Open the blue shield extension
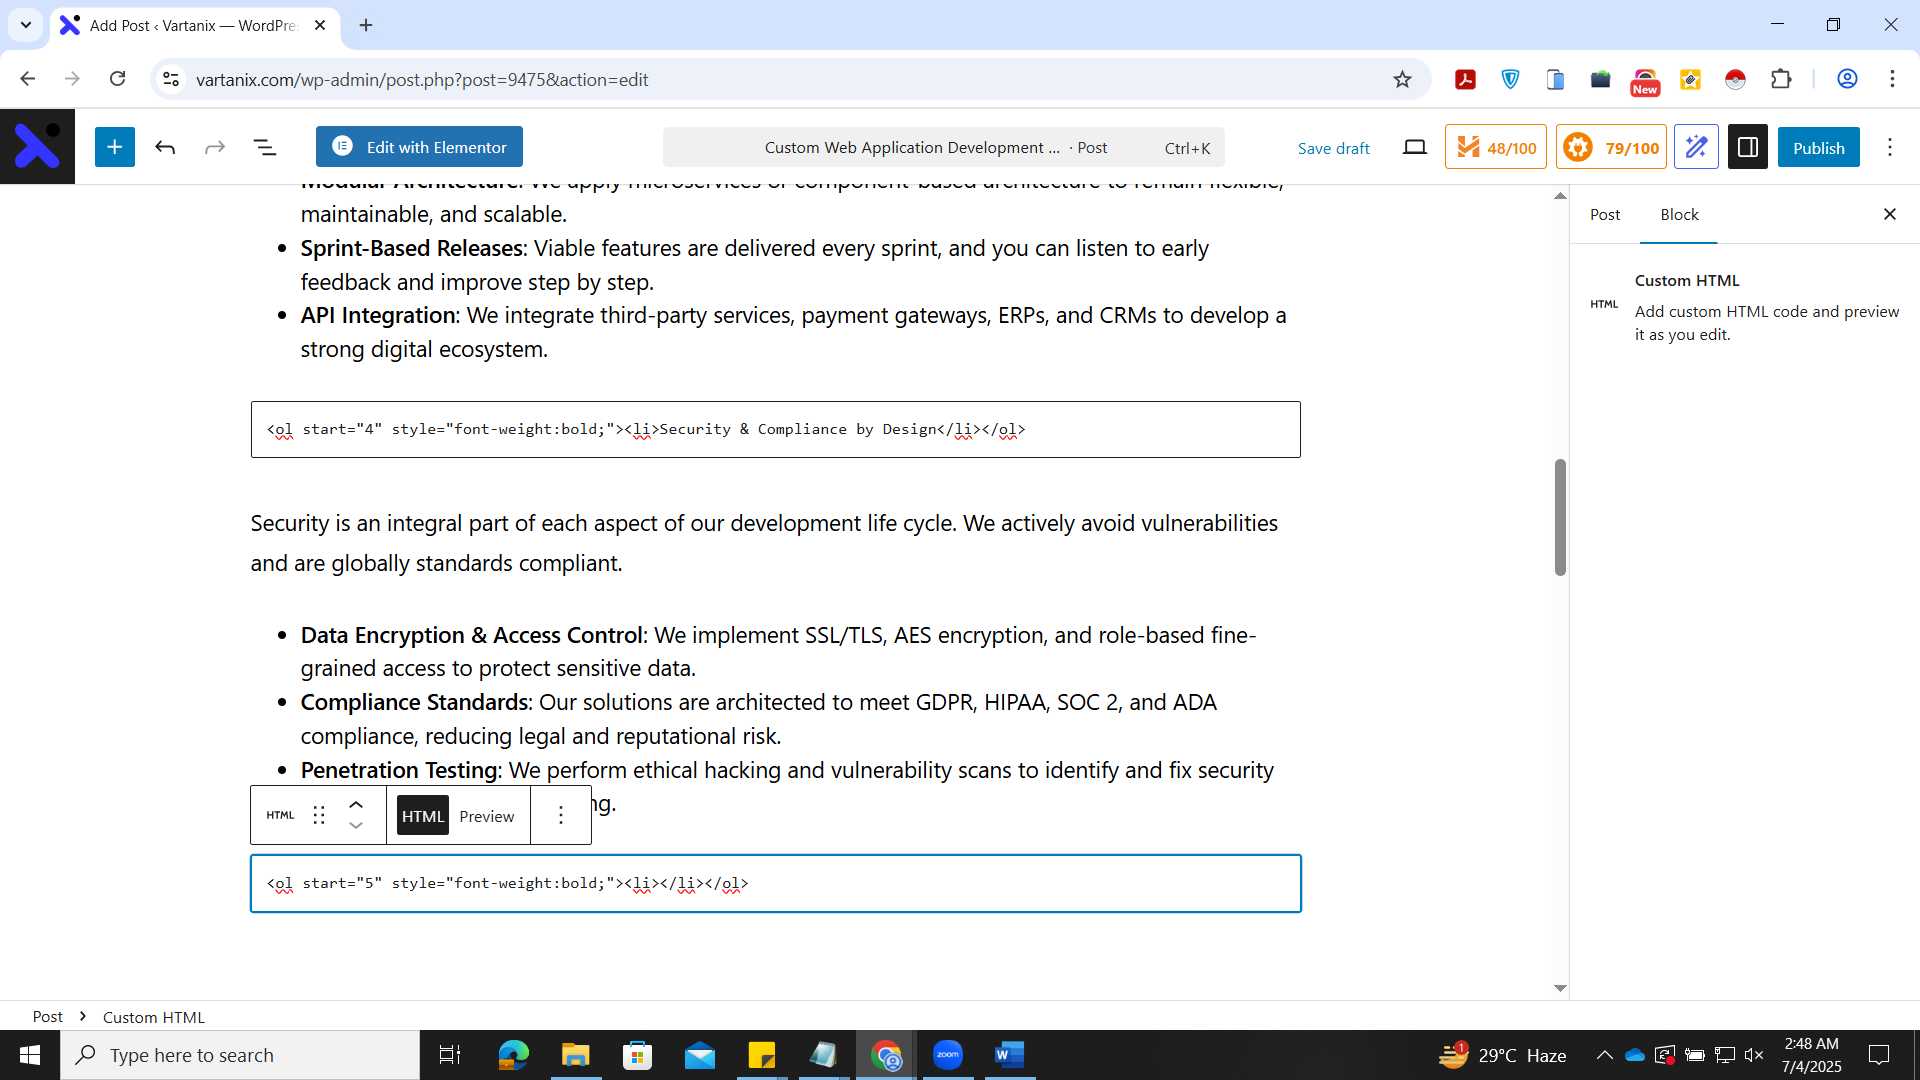 pyautogui.click(x=1510, y=79)
